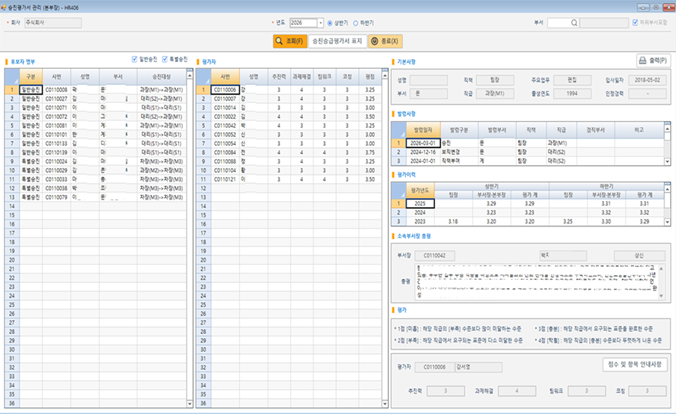Click the candidate list vertical scrollbar track
676x414 pixels.
click(190, 239)
